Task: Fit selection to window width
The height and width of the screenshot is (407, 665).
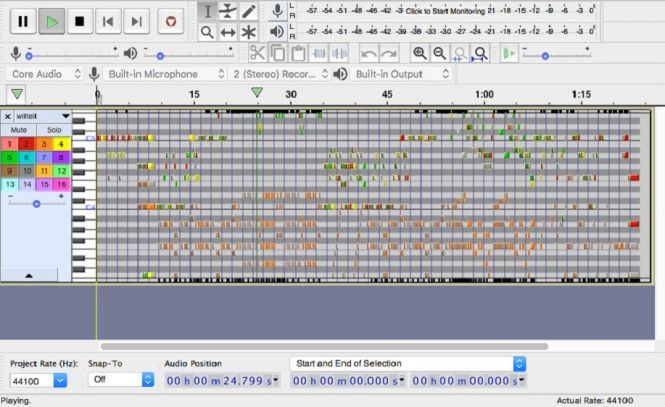Action: [460, 53]
